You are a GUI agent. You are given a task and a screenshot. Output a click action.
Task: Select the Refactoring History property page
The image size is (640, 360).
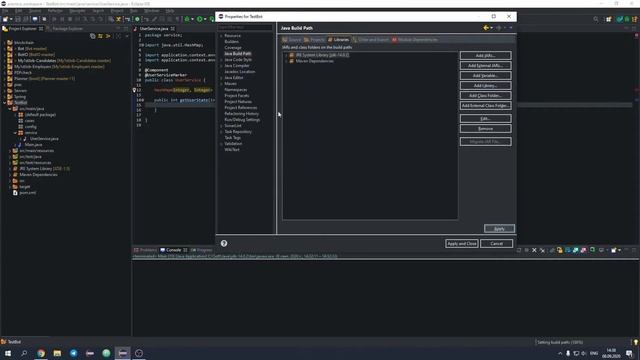pyautogui.click(x=242, y=114)
